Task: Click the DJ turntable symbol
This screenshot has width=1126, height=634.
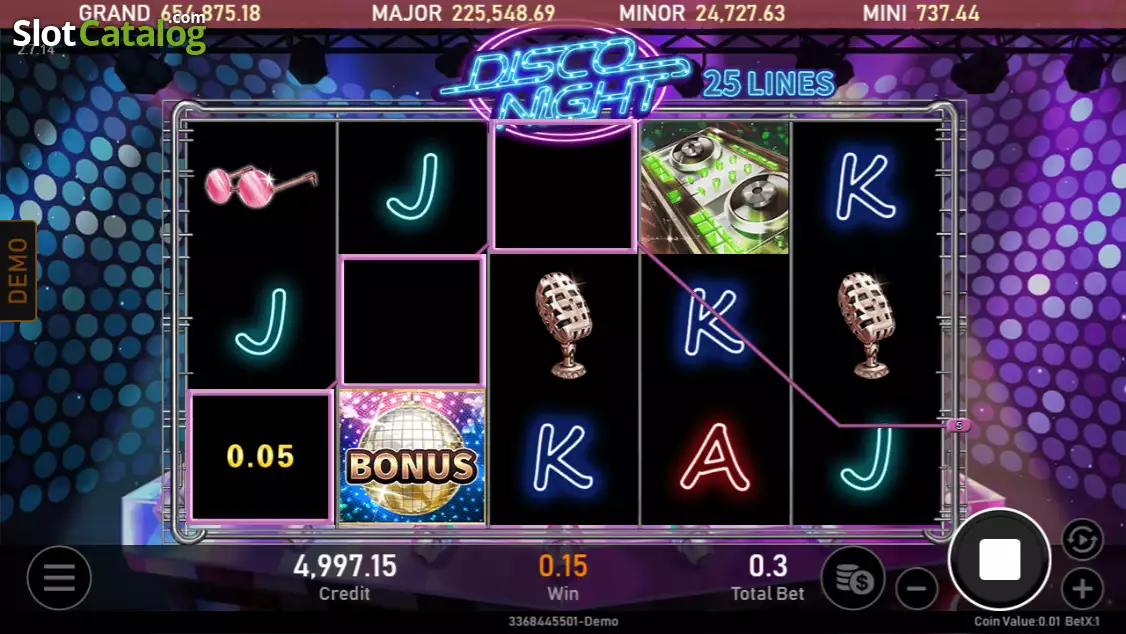Action: (x=715, y=187)
